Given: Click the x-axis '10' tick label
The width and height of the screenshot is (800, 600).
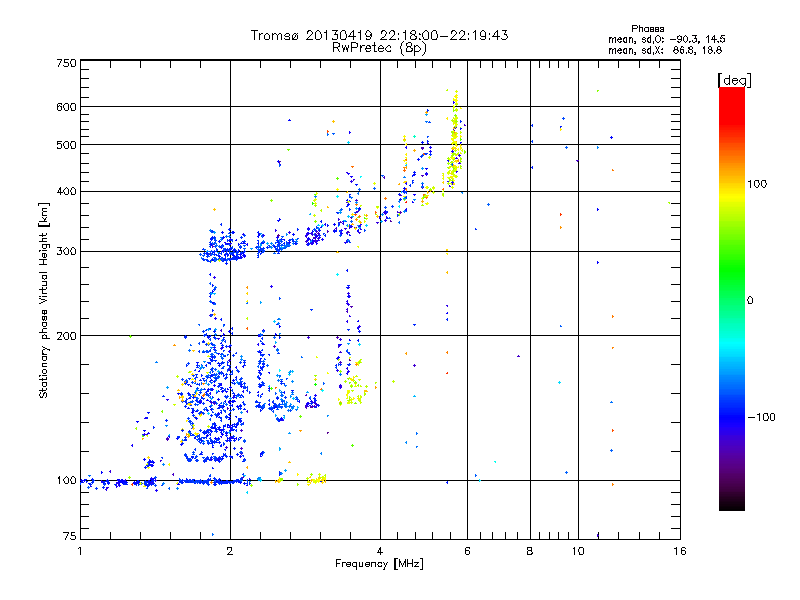Looking at the screenshot, I should click(578, 551).
